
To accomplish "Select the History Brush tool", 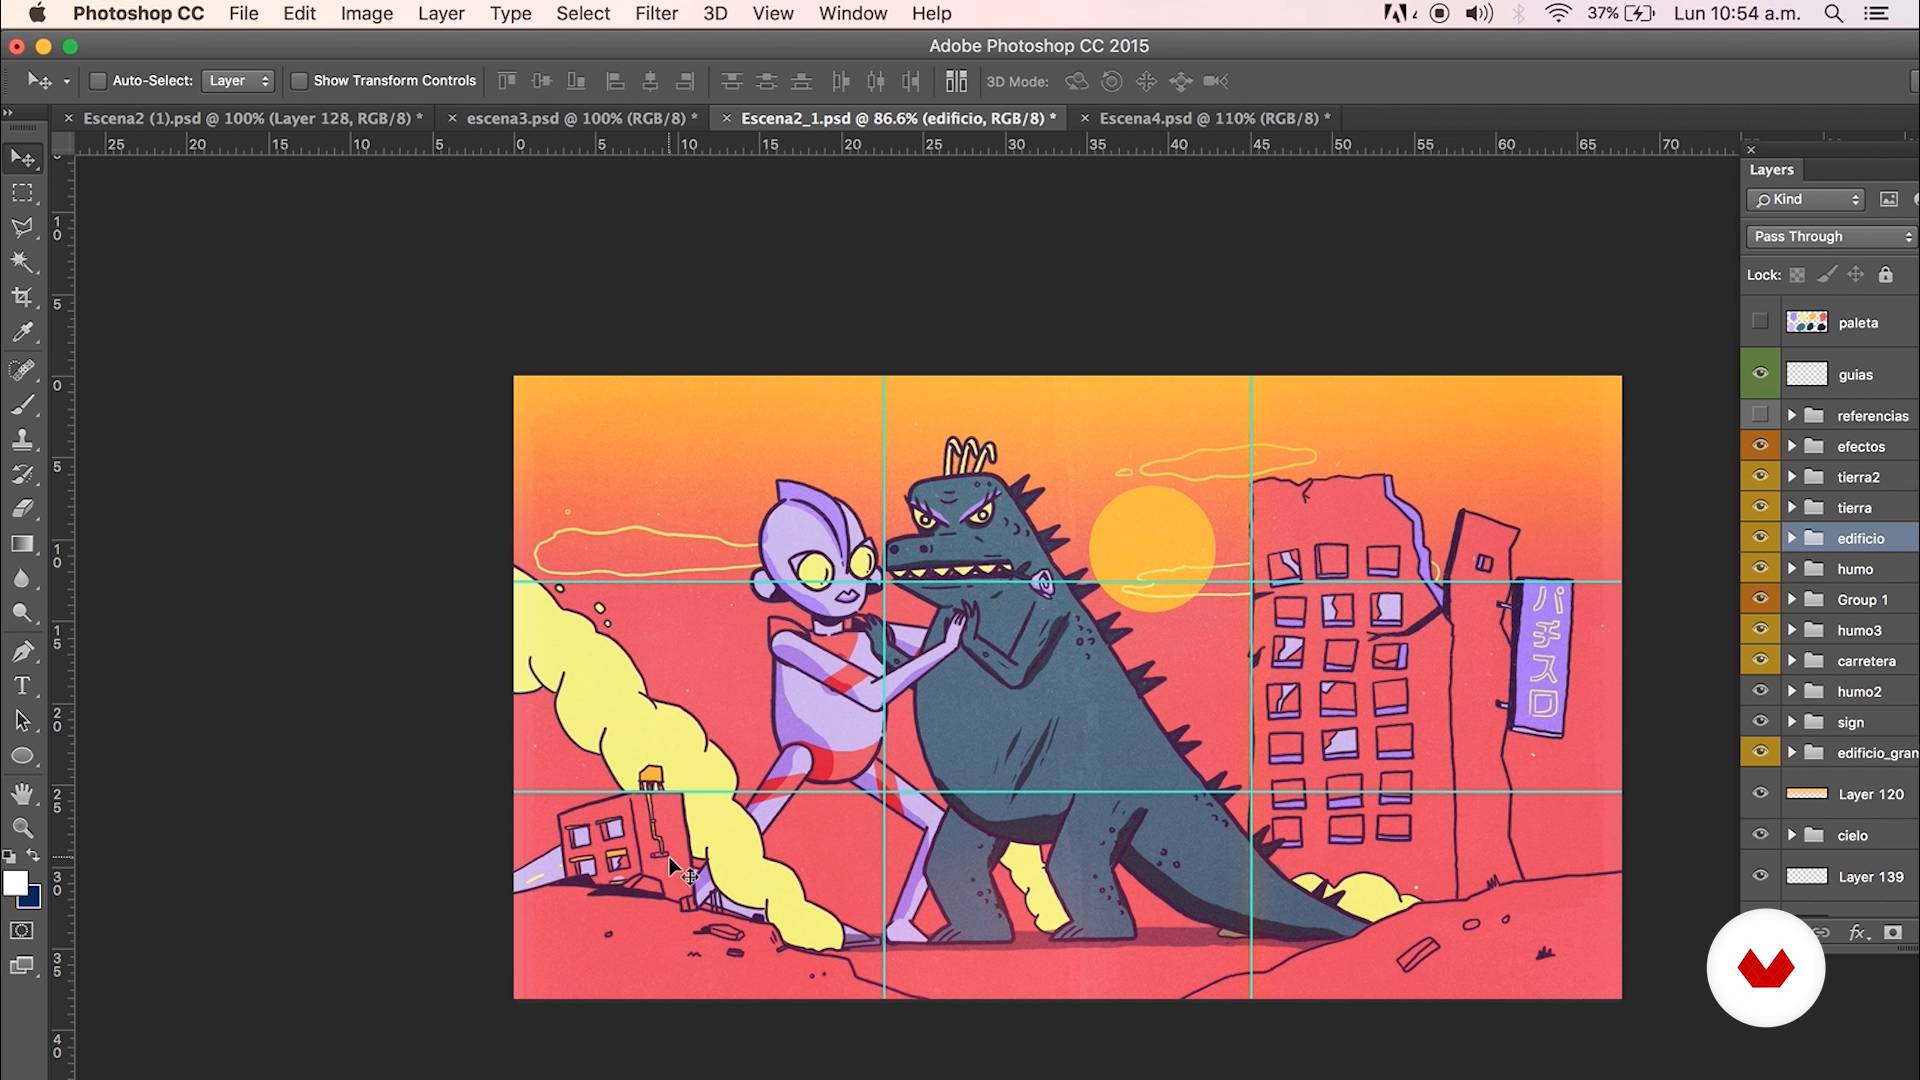I will point(22,475).
